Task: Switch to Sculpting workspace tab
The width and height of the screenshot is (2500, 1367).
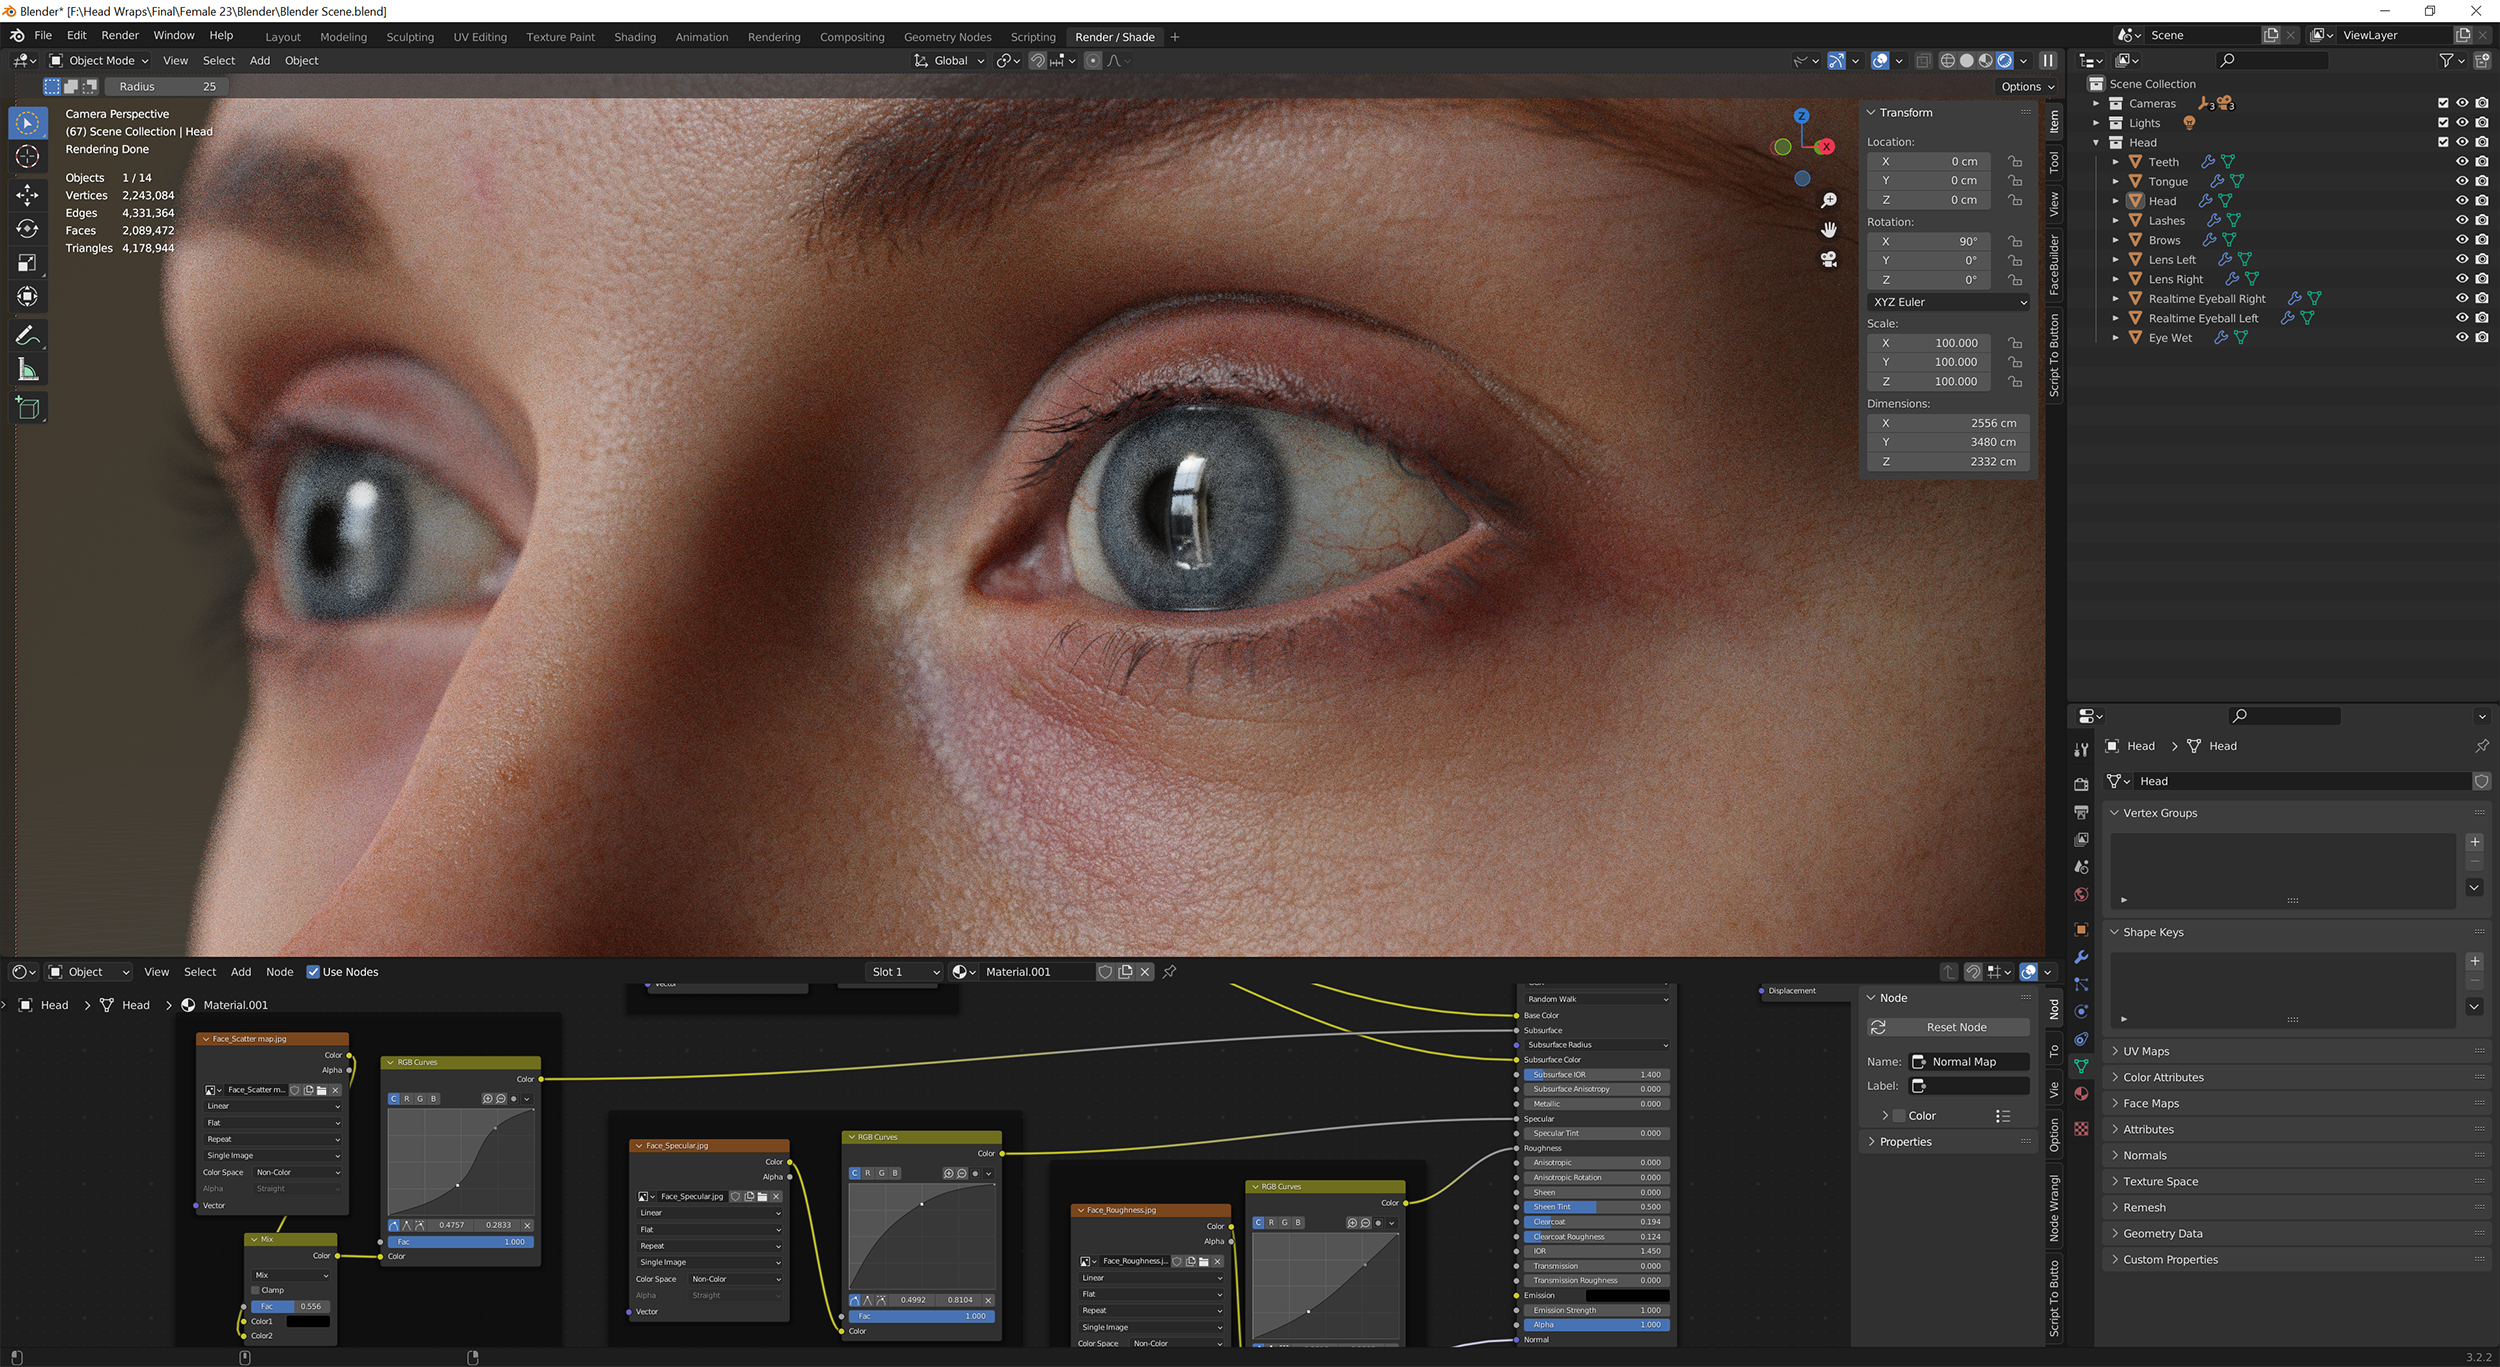Action: pyautogui.click(x=410, y=37)
